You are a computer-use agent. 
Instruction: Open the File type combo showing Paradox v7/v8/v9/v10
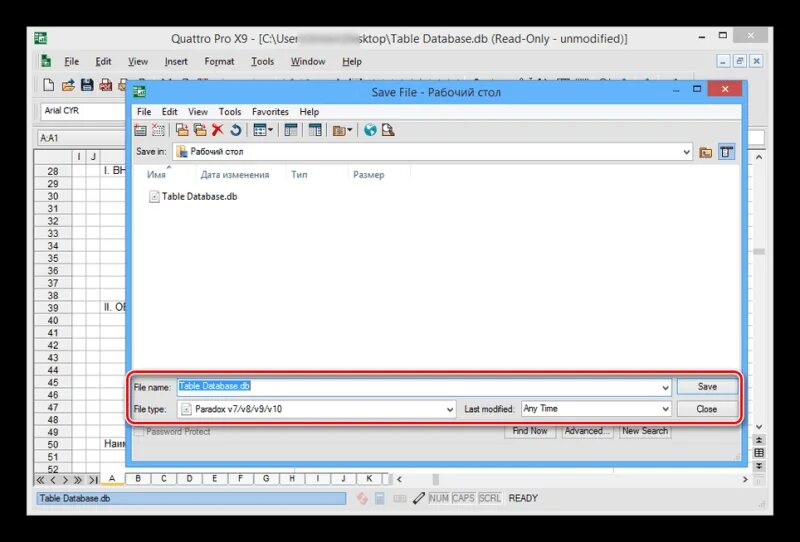click(316, 409)
